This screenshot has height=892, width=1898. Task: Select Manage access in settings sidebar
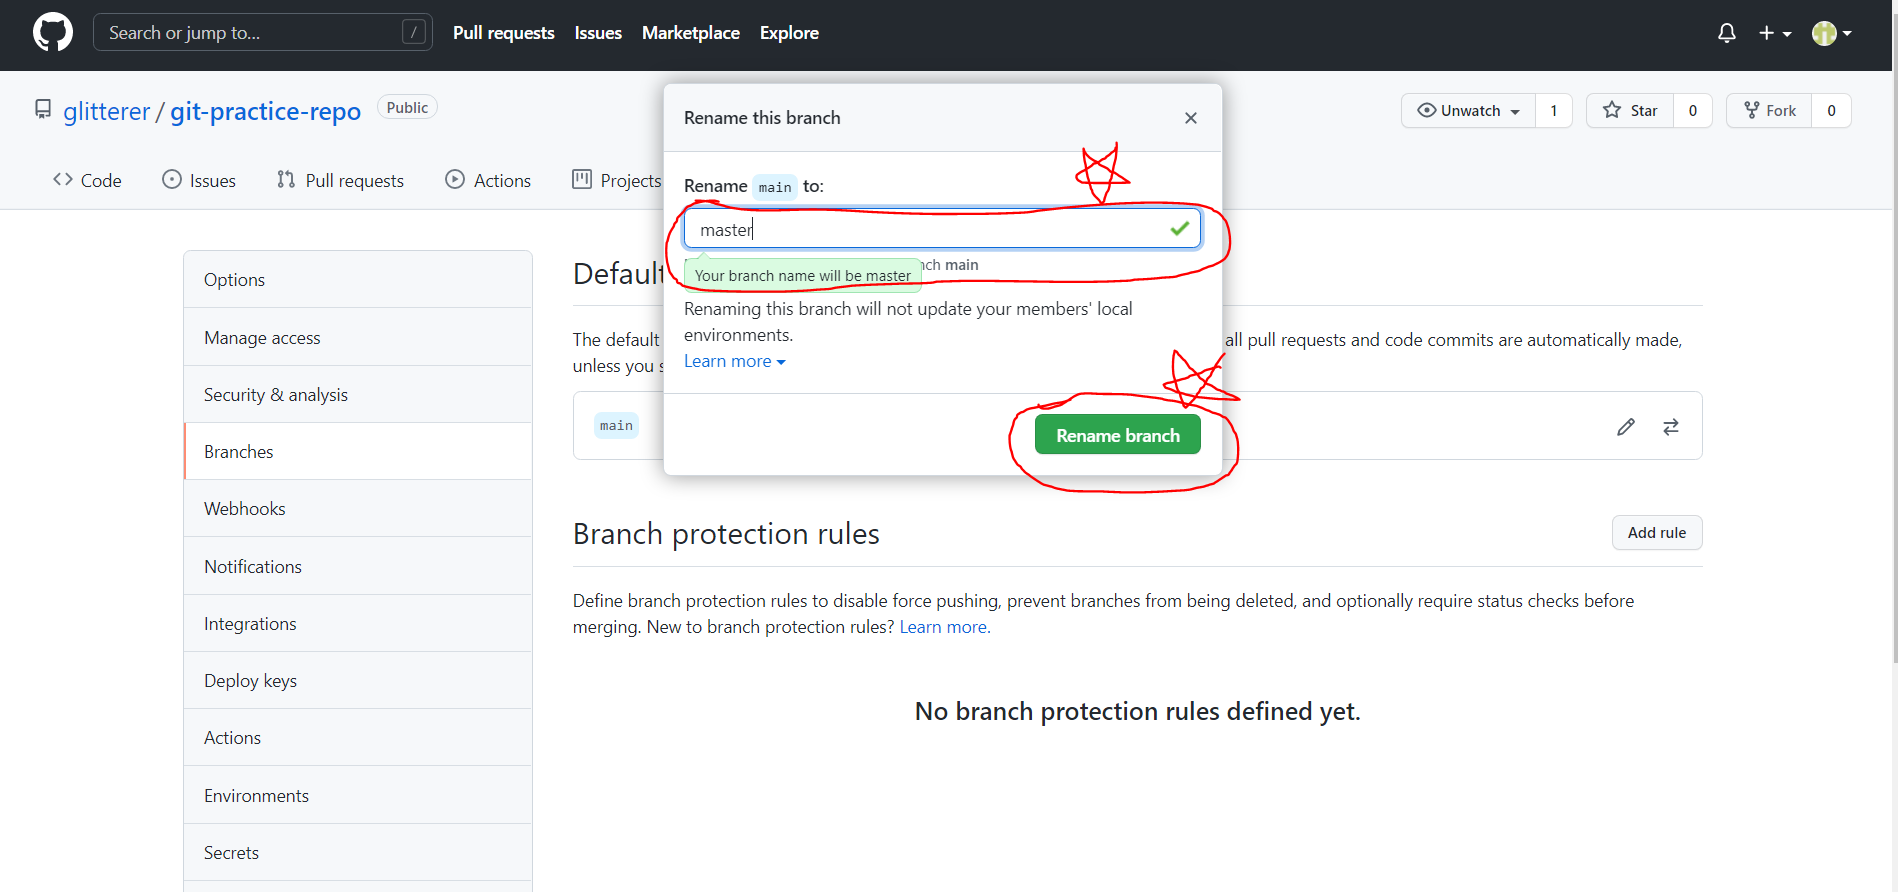coord(358,337)
